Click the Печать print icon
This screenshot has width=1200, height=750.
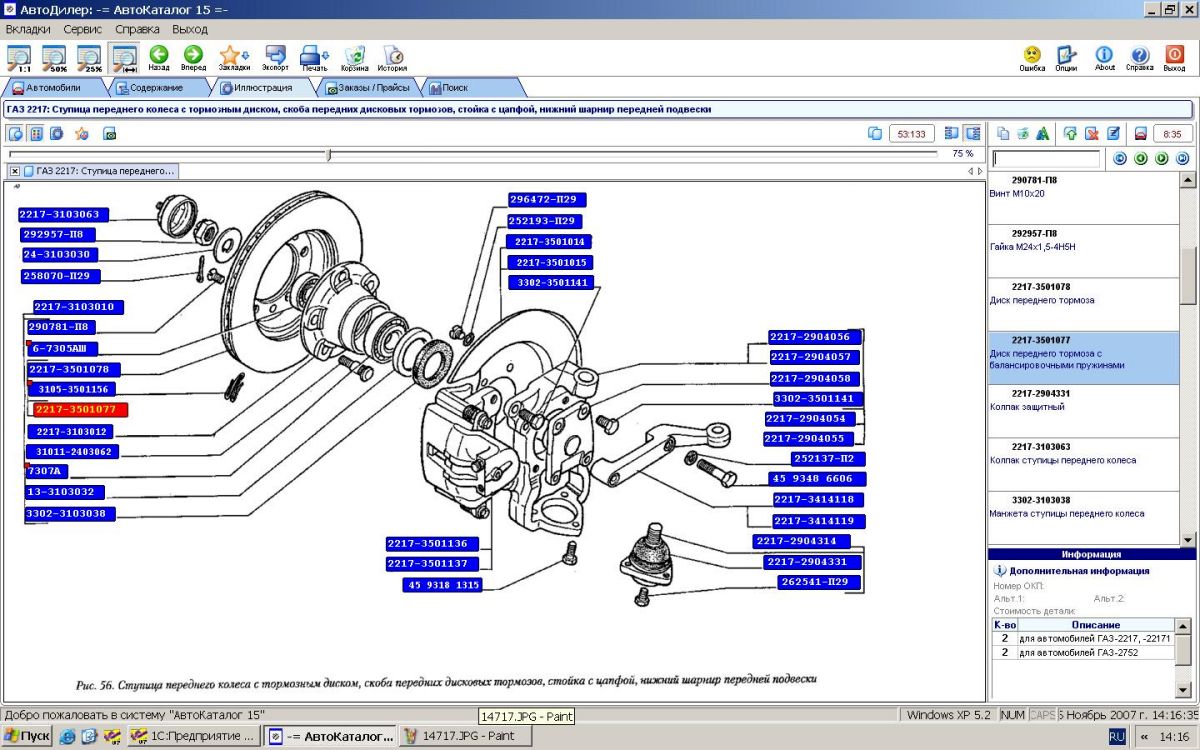314,58
